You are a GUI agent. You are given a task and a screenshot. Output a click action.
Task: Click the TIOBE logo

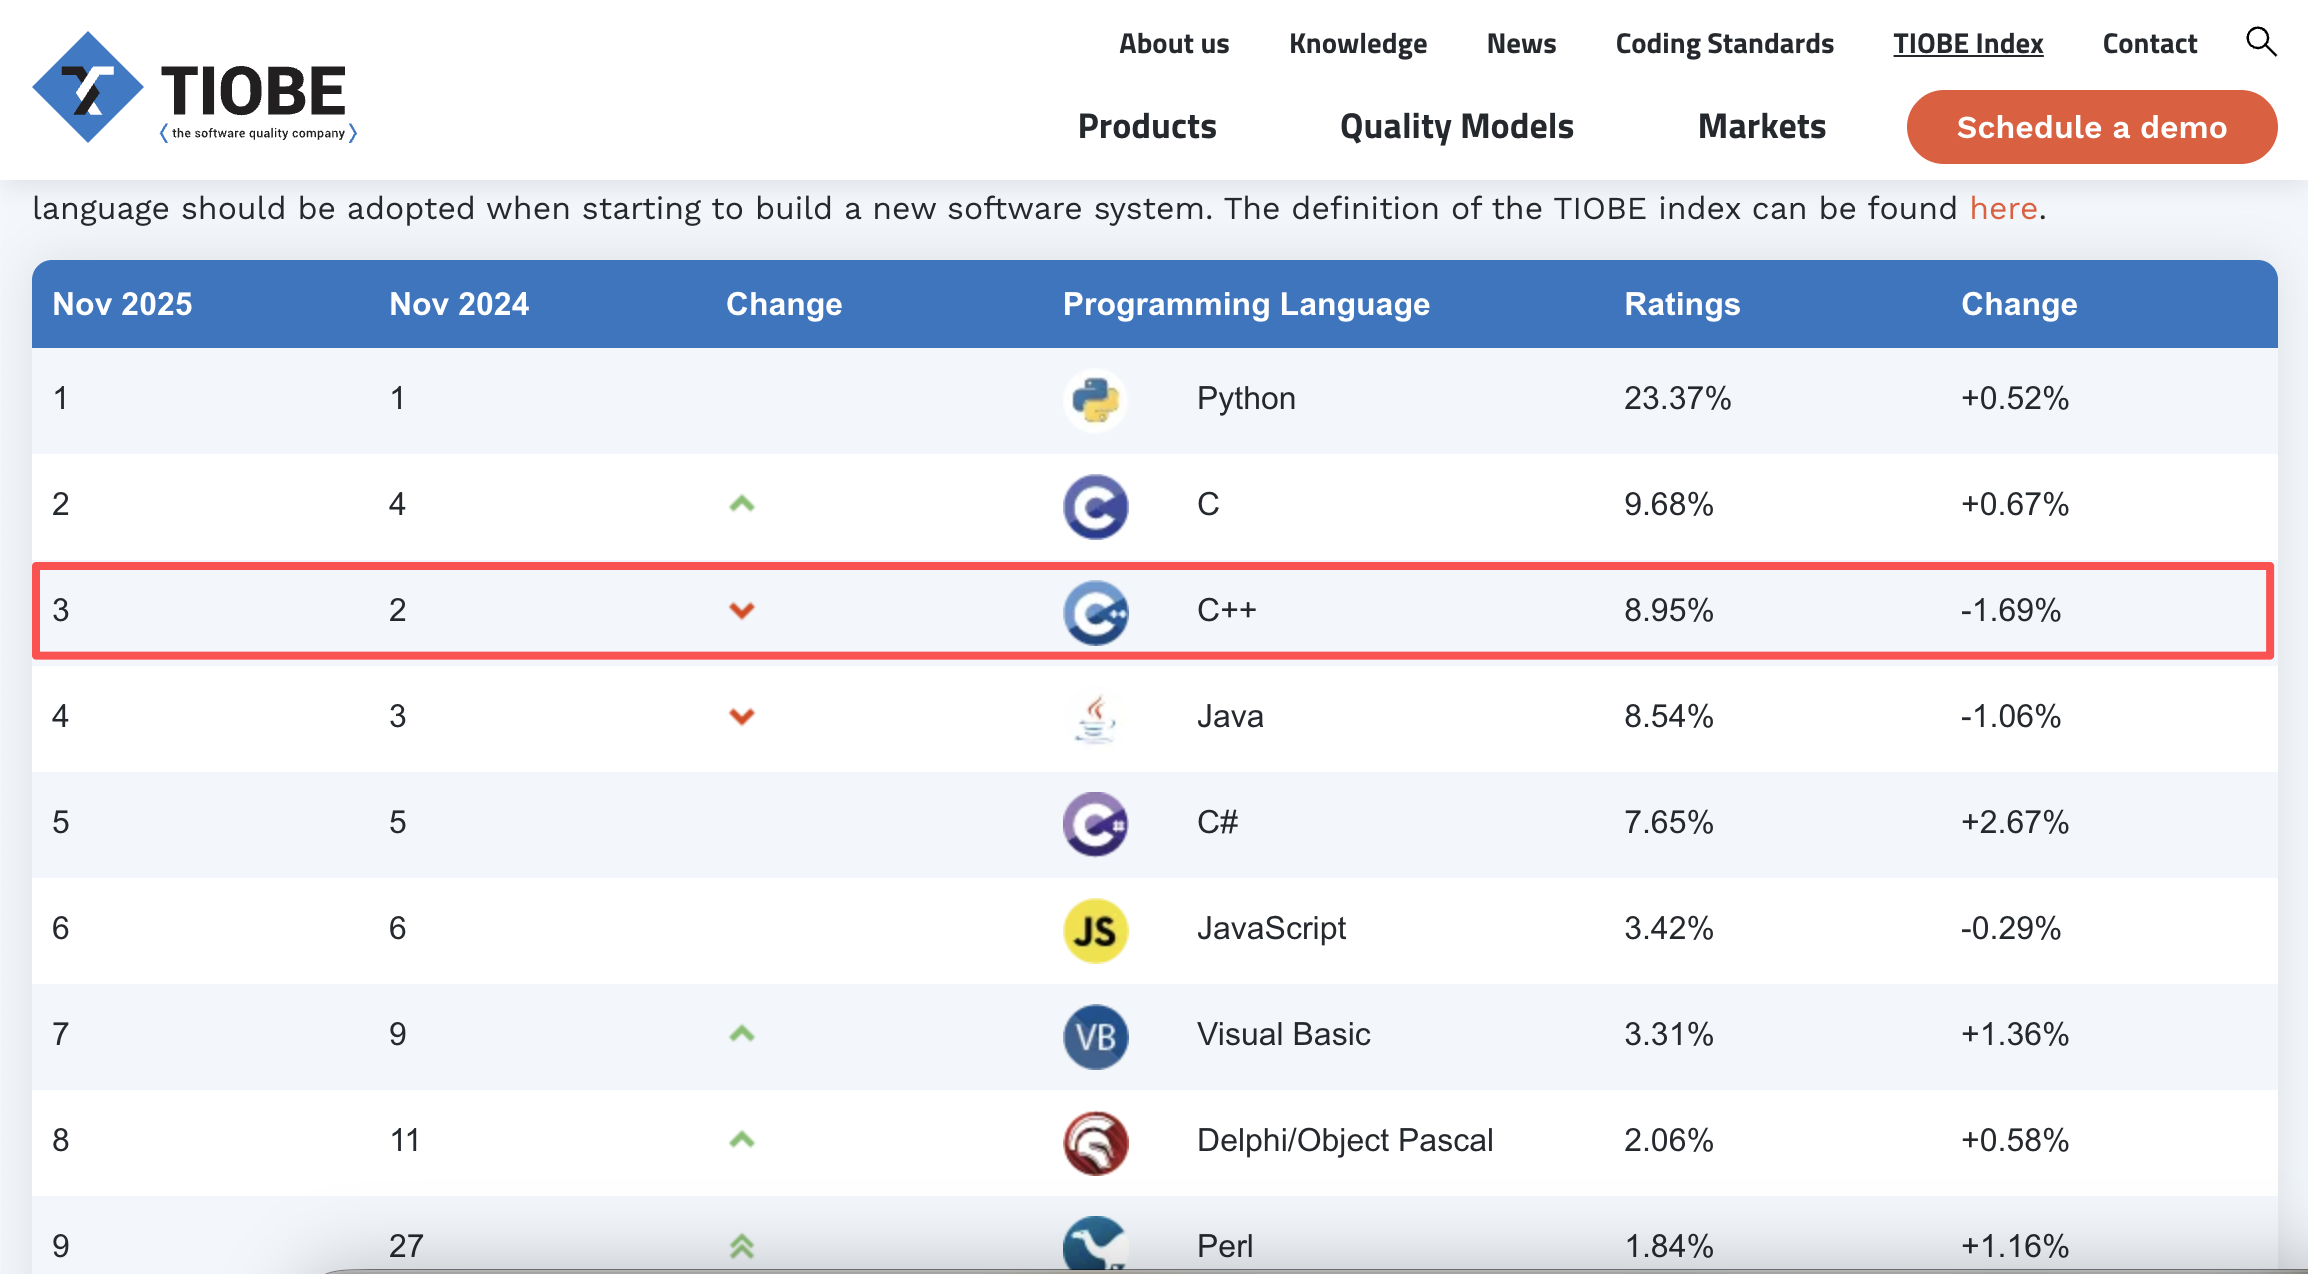point(195,88)
